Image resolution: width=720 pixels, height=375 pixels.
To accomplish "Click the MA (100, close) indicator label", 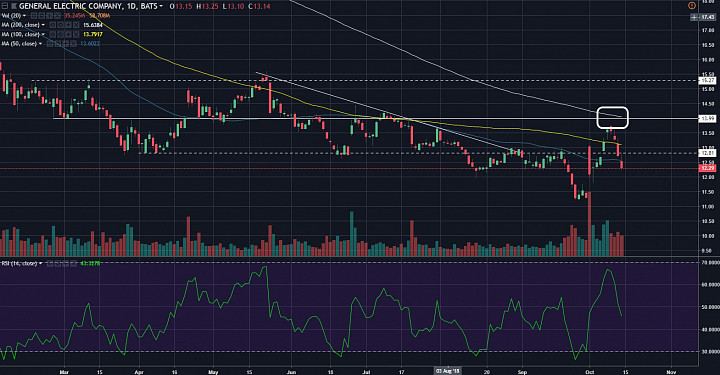I will [x=20, y=34].
